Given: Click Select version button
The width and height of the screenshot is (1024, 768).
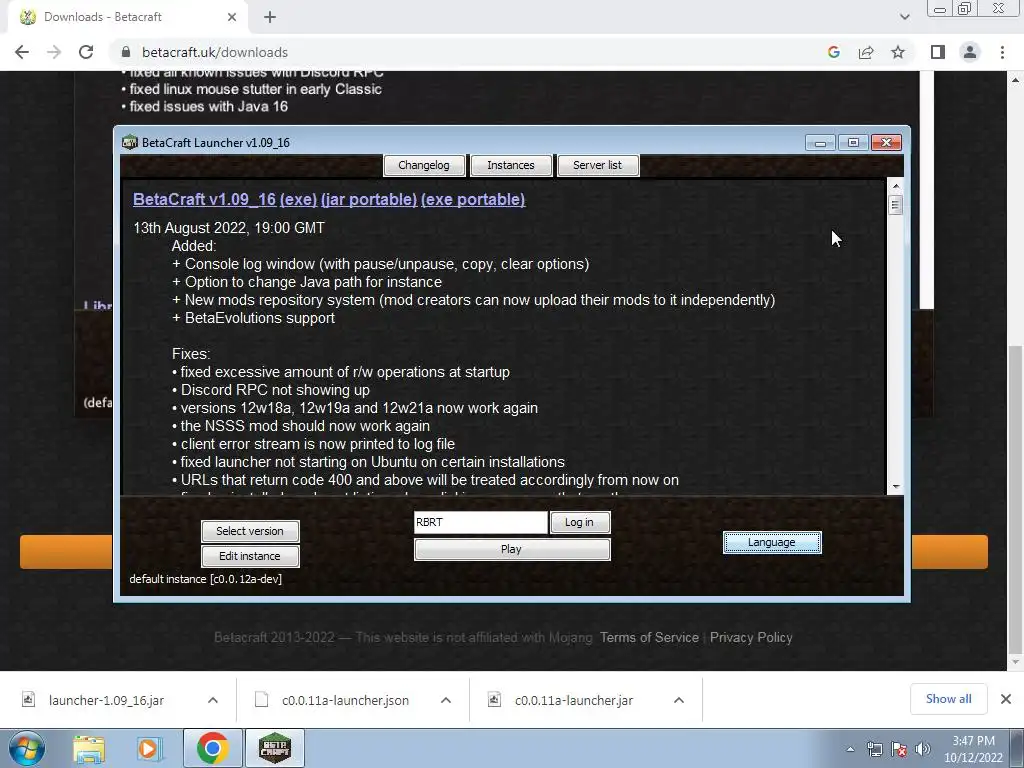Looking at the screenshot, I should click(250, 531).
